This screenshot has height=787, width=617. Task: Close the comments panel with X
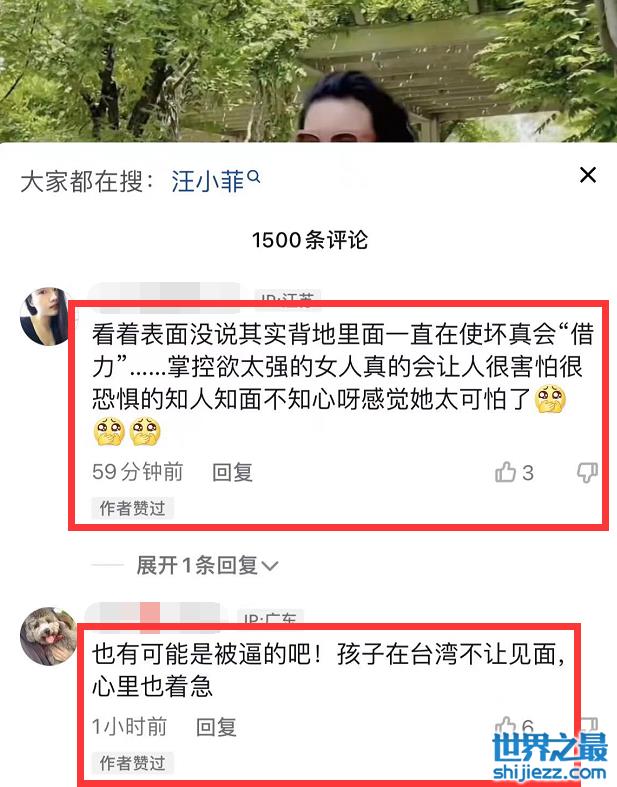588,175
